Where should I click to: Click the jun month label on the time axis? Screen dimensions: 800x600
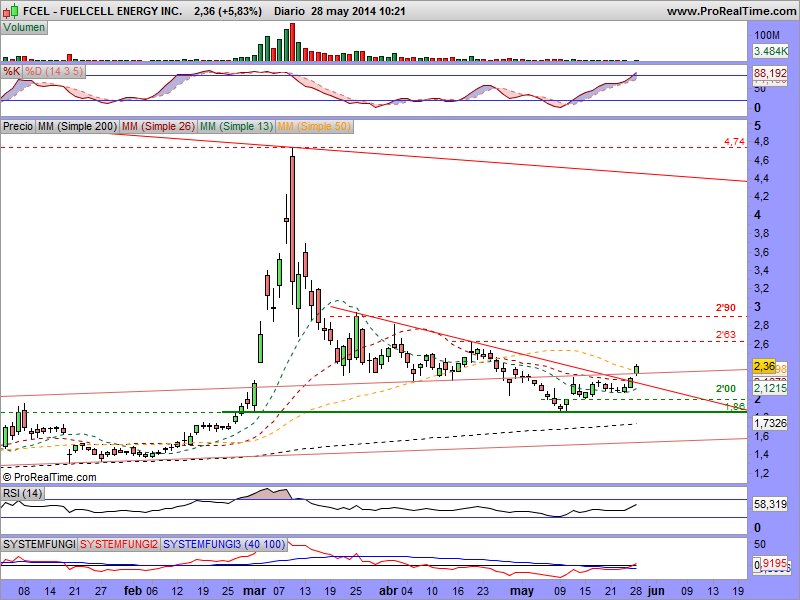(x=656, y=591)
